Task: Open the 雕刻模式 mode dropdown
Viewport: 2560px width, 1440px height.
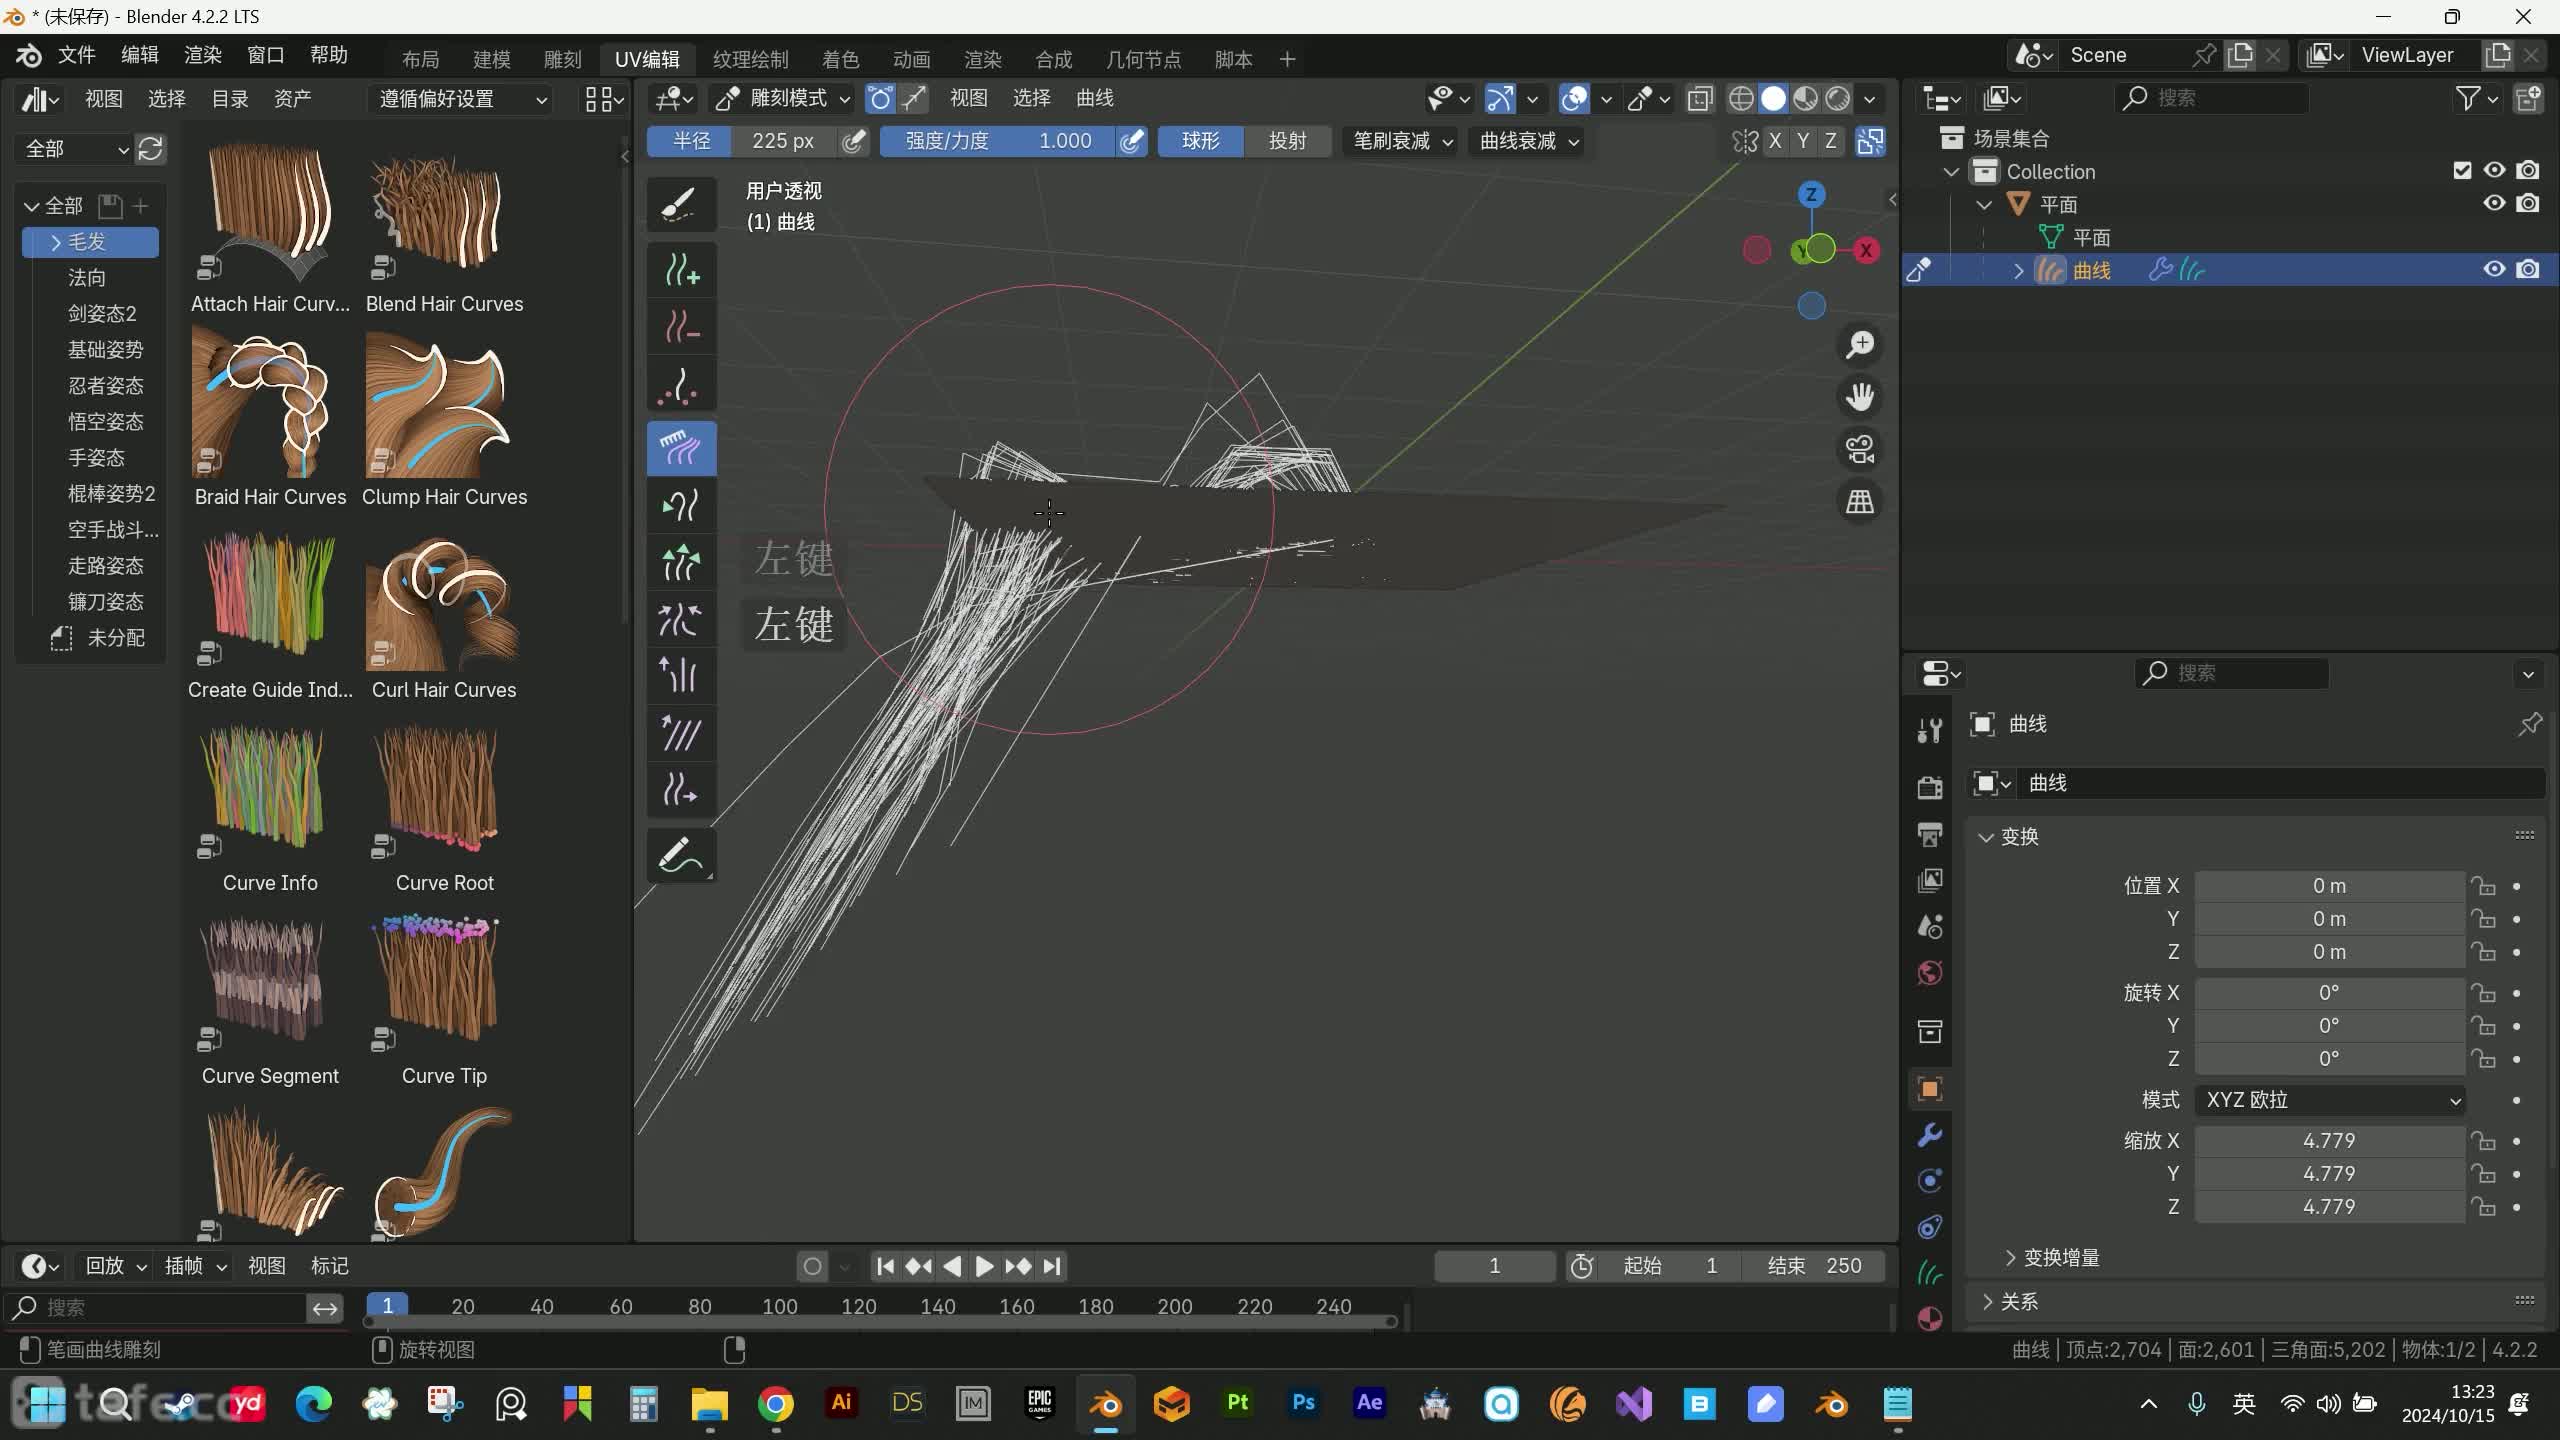Action: point(784,98)
